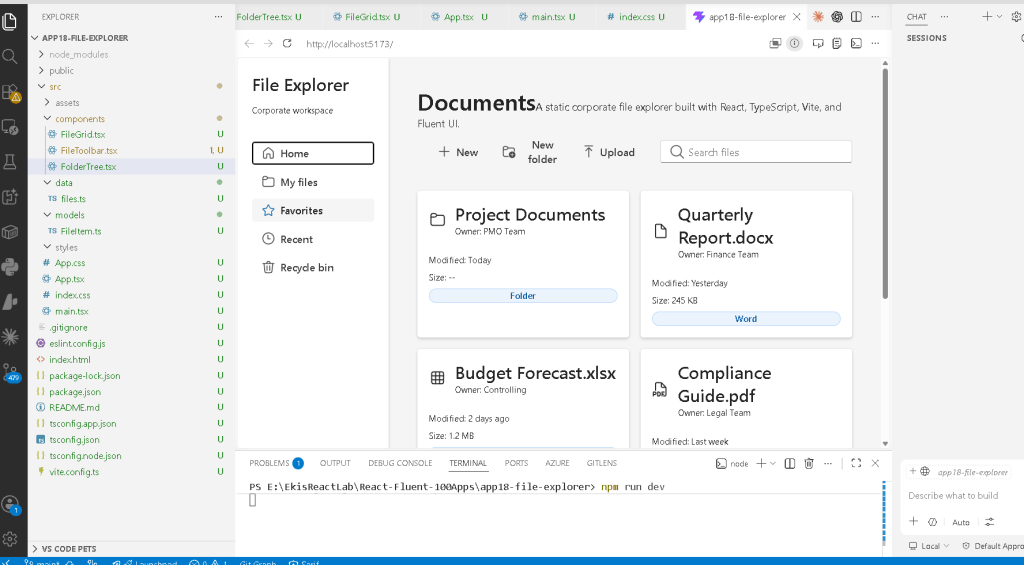
Task: Open the Testing flask icon
Action: [10, 162]
